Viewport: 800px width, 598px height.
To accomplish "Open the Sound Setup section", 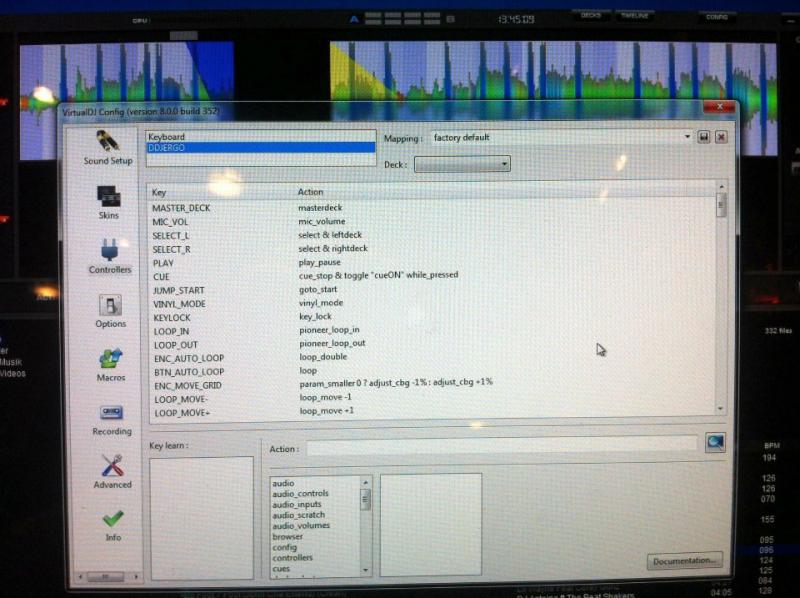I will click(x=108, y=148).
